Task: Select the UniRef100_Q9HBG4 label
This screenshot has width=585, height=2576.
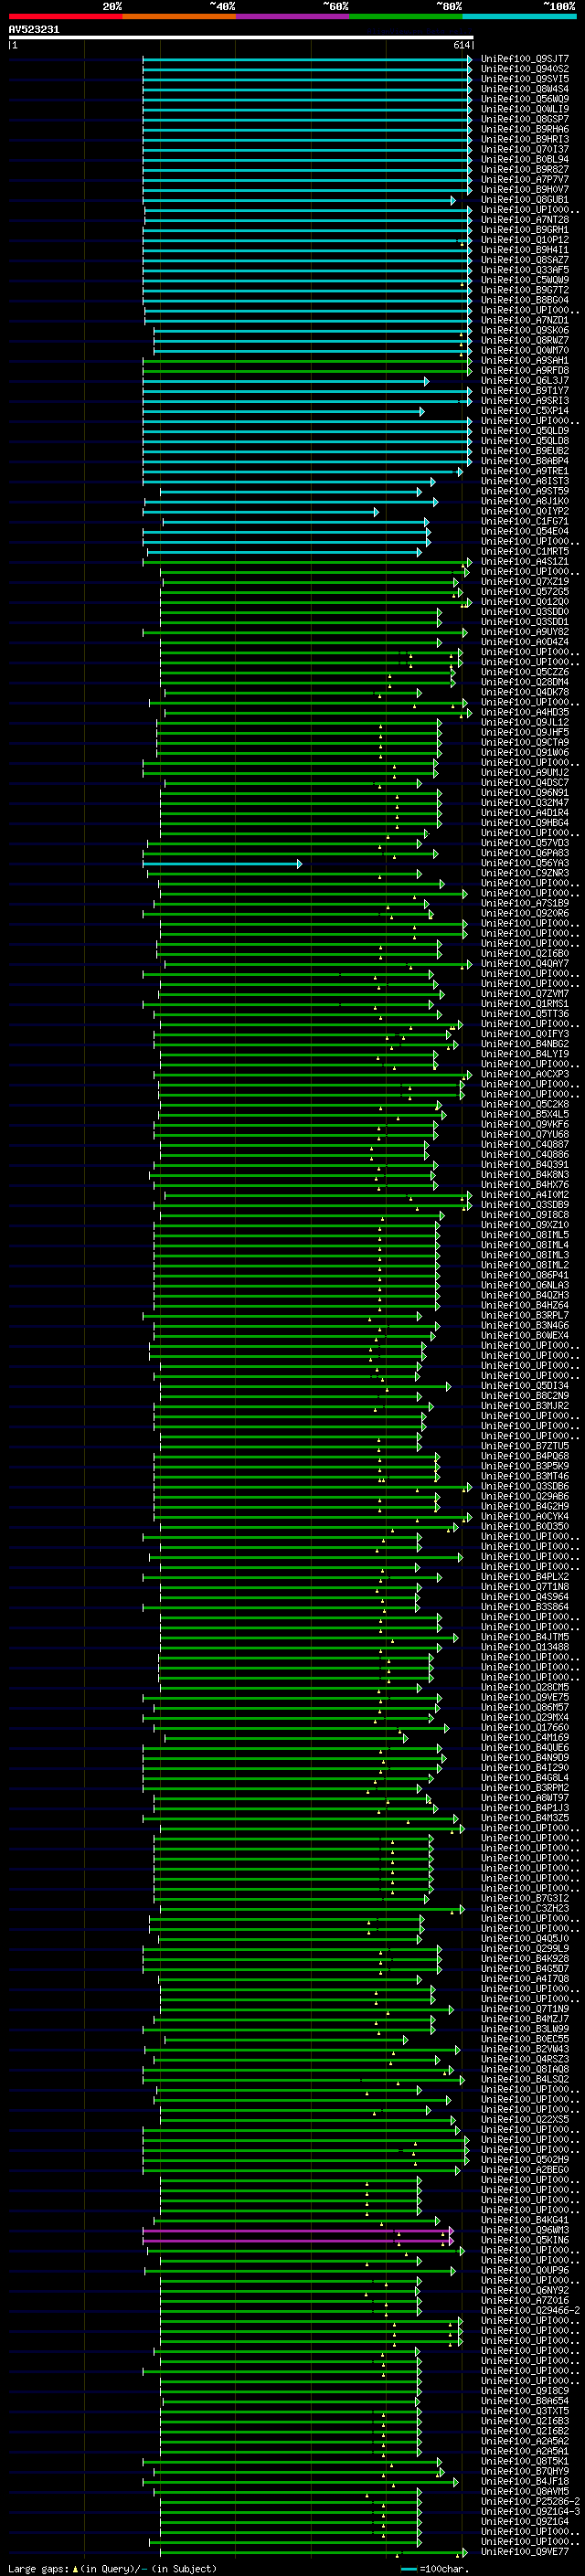Action: pos(525,822)
